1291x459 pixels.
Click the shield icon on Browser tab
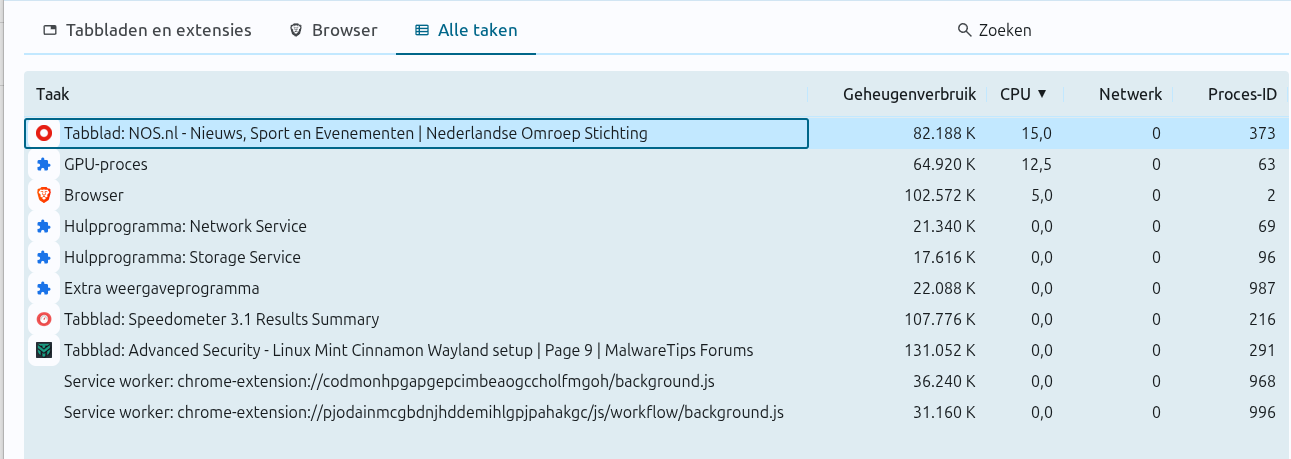point(296,30)
